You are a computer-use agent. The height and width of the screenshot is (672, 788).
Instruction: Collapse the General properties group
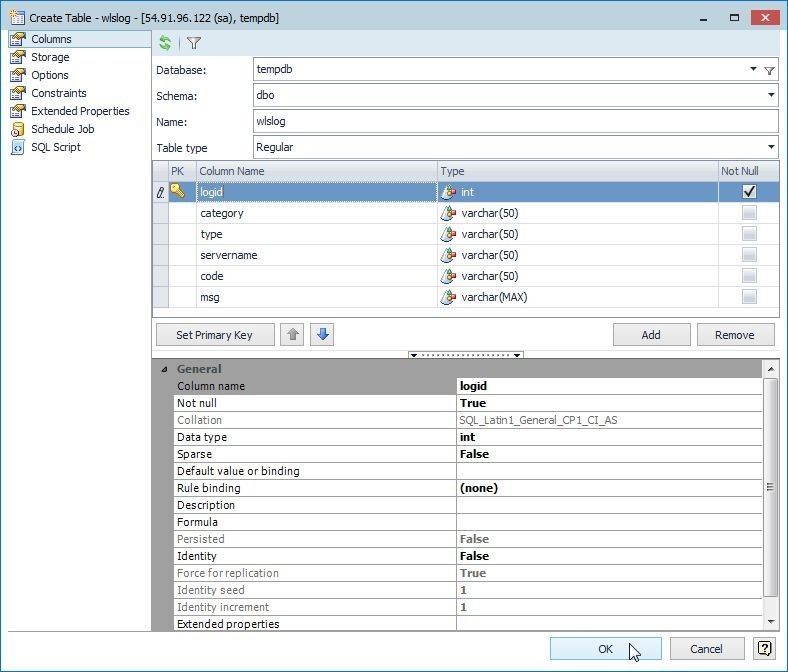[164, 369]
